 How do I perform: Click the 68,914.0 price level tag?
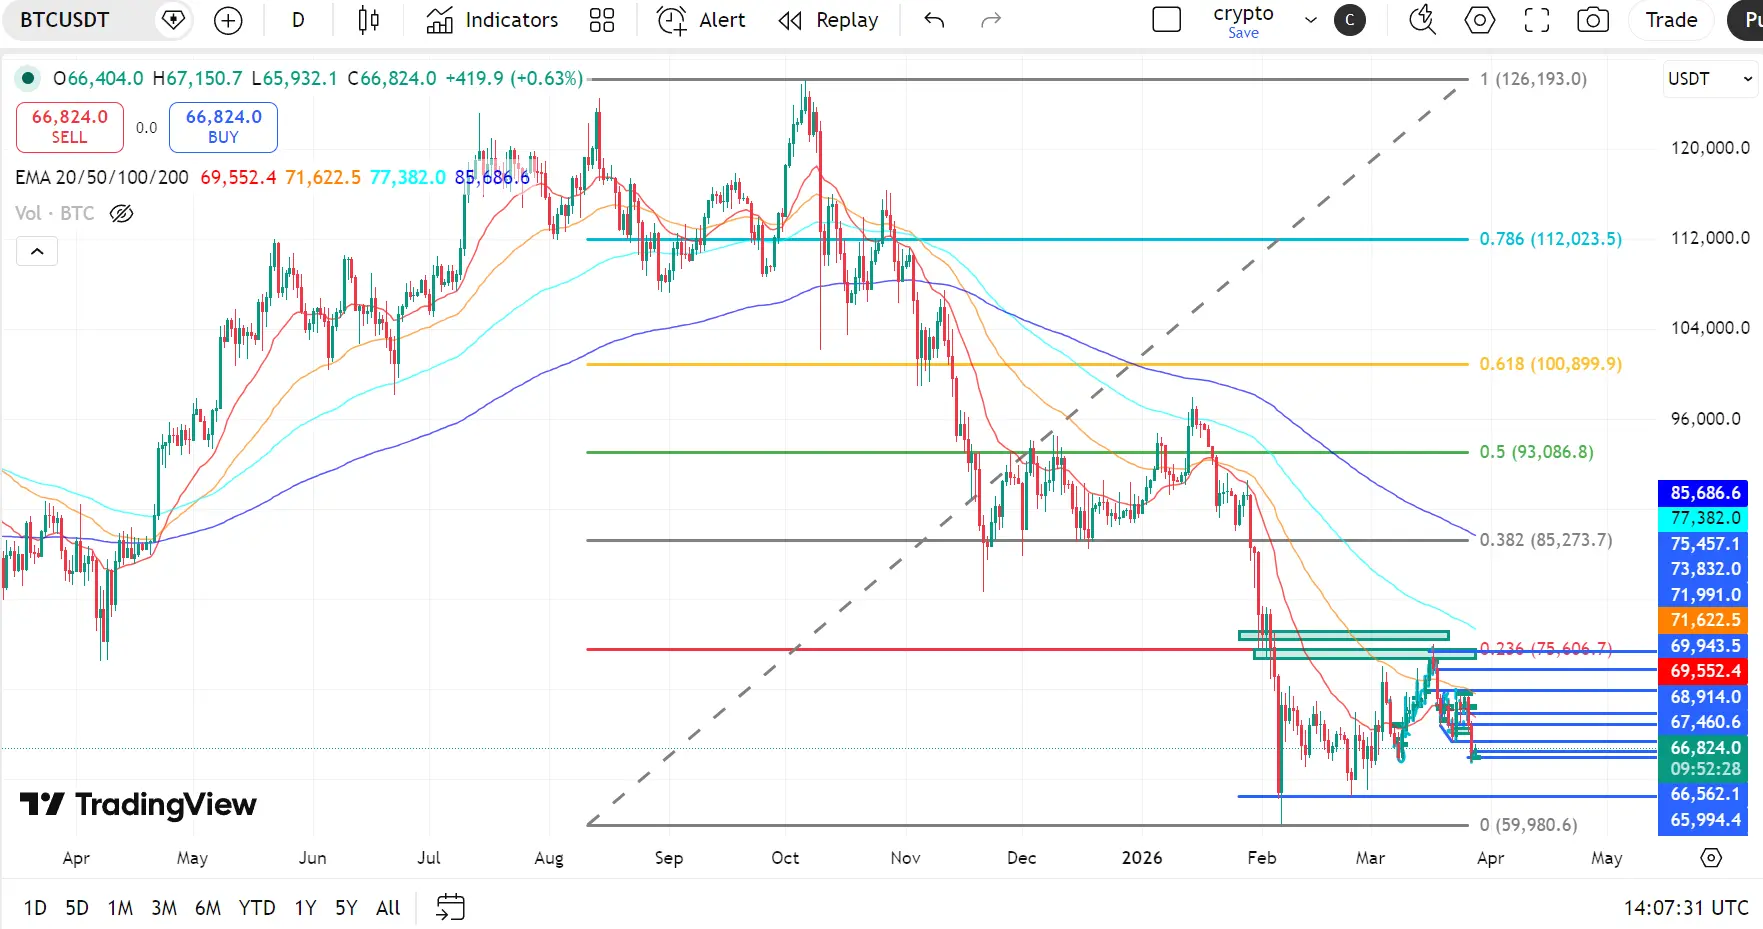(x=1705, y=697)
